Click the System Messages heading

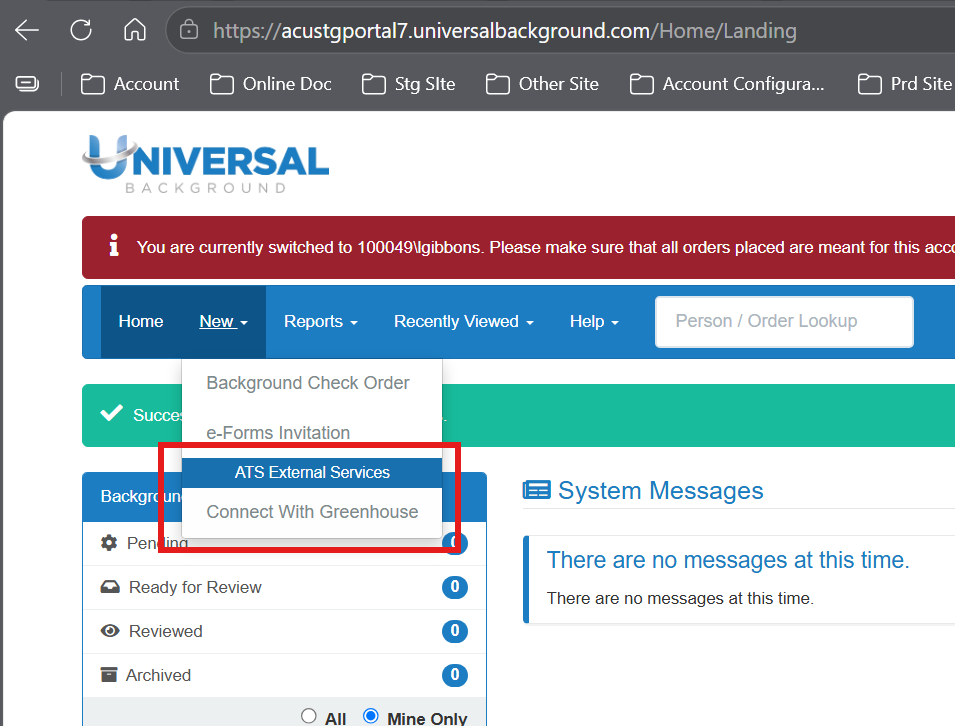660,491
